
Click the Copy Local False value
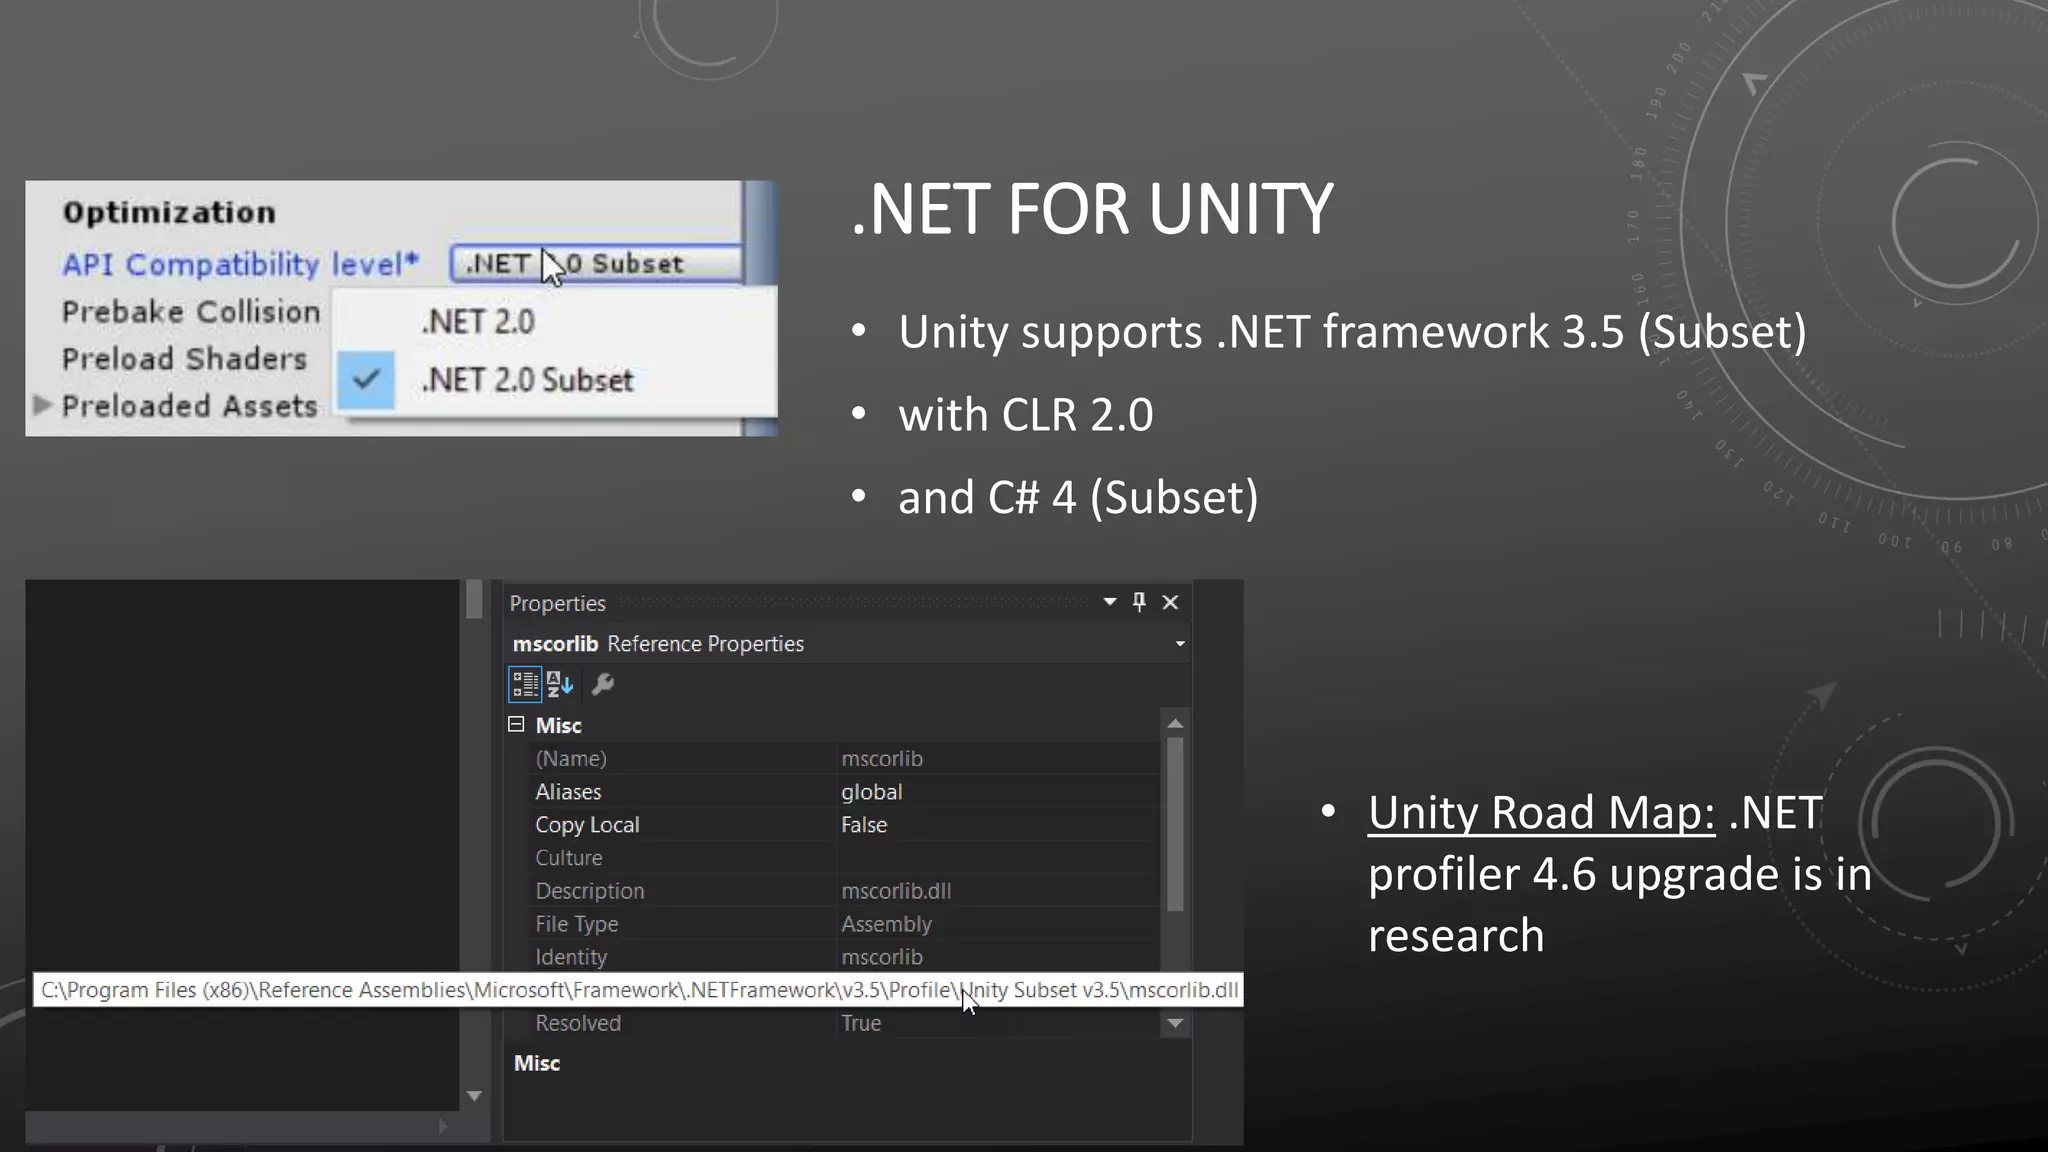(864, 825)
